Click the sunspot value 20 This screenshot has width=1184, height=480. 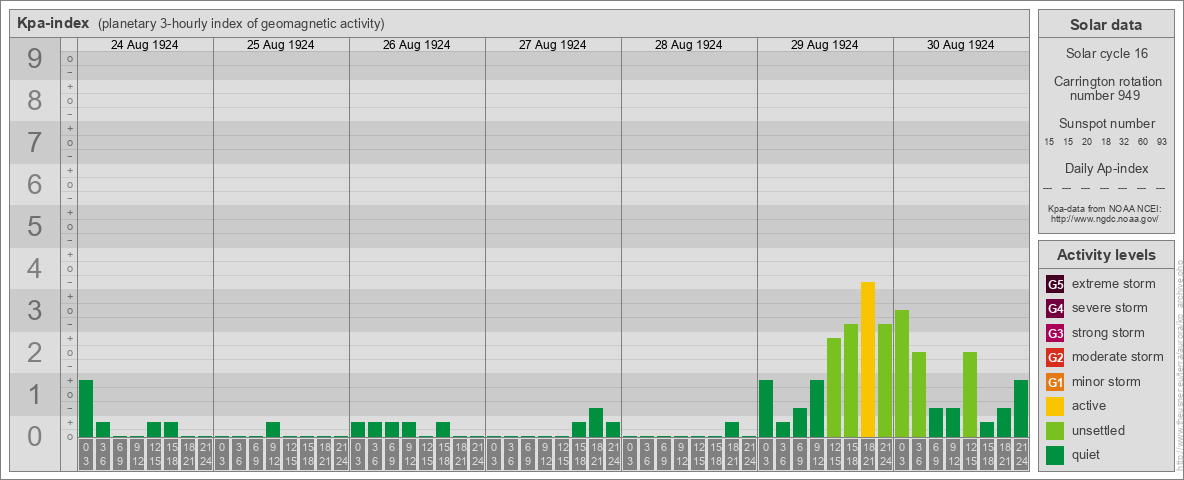[x=1087, y=142]
